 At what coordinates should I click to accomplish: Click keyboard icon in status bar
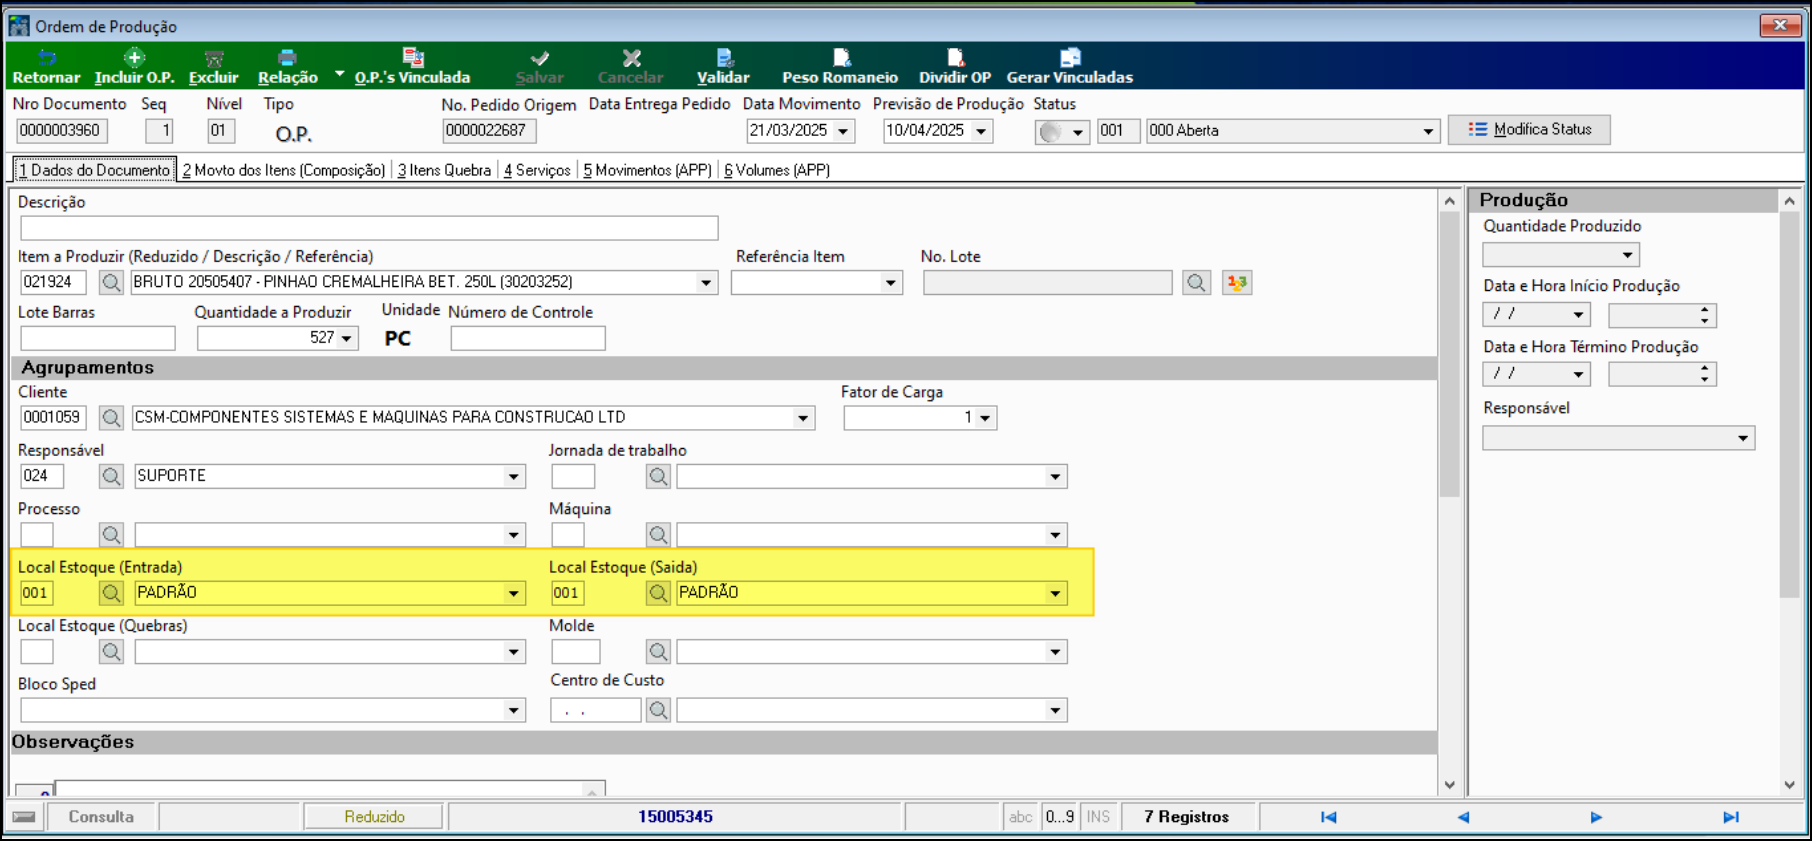click(24, 817)
